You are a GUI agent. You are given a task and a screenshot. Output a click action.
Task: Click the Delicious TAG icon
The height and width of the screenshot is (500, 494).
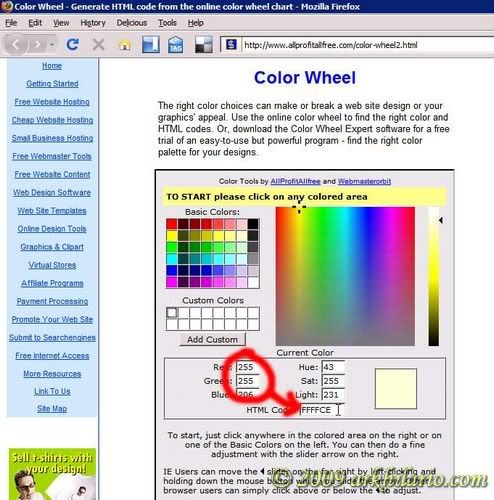[x=176, y=45]
